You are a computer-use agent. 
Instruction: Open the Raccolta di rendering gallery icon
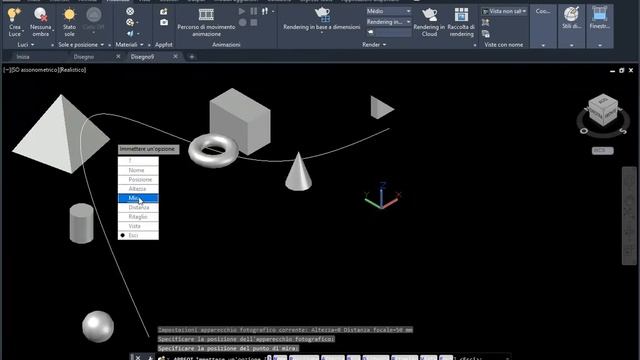click(x=461, y=15)
